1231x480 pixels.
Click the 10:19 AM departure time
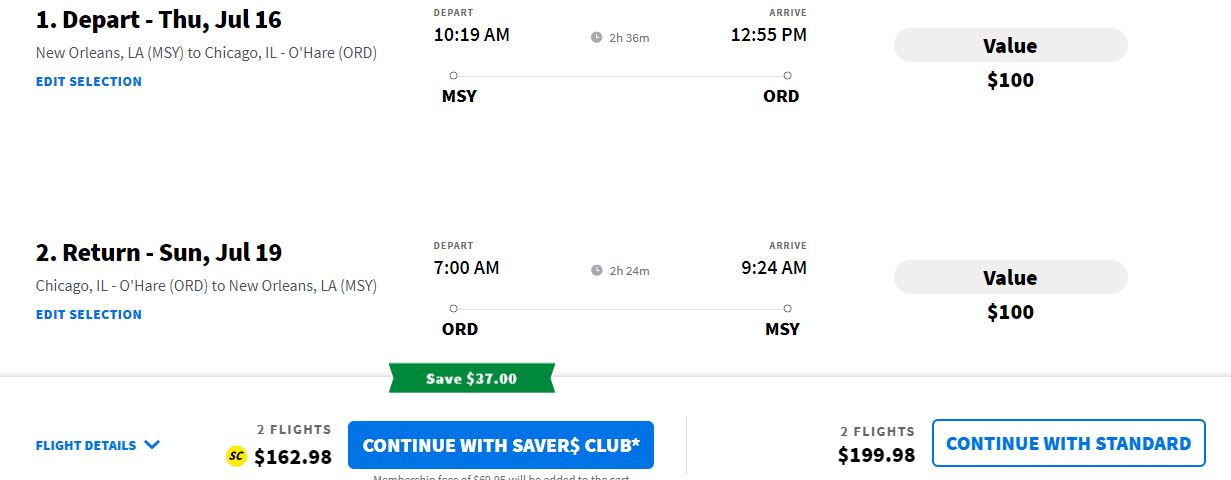471,35
